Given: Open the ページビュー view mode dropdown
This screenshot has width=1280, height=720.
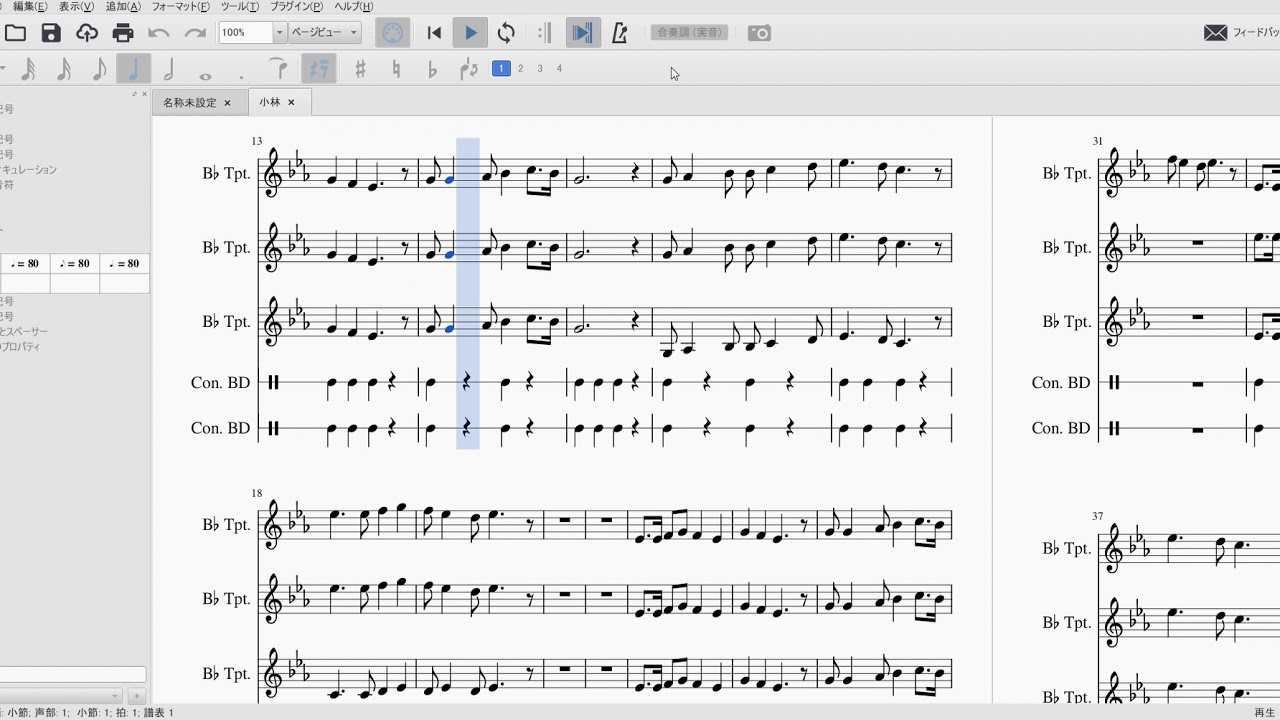Looking at the screenshot, I should coord(325,33).
